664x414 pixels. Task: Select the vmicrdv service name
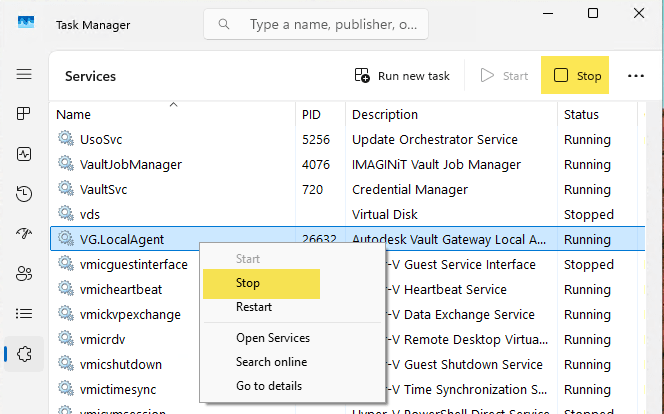pos(102,339)
